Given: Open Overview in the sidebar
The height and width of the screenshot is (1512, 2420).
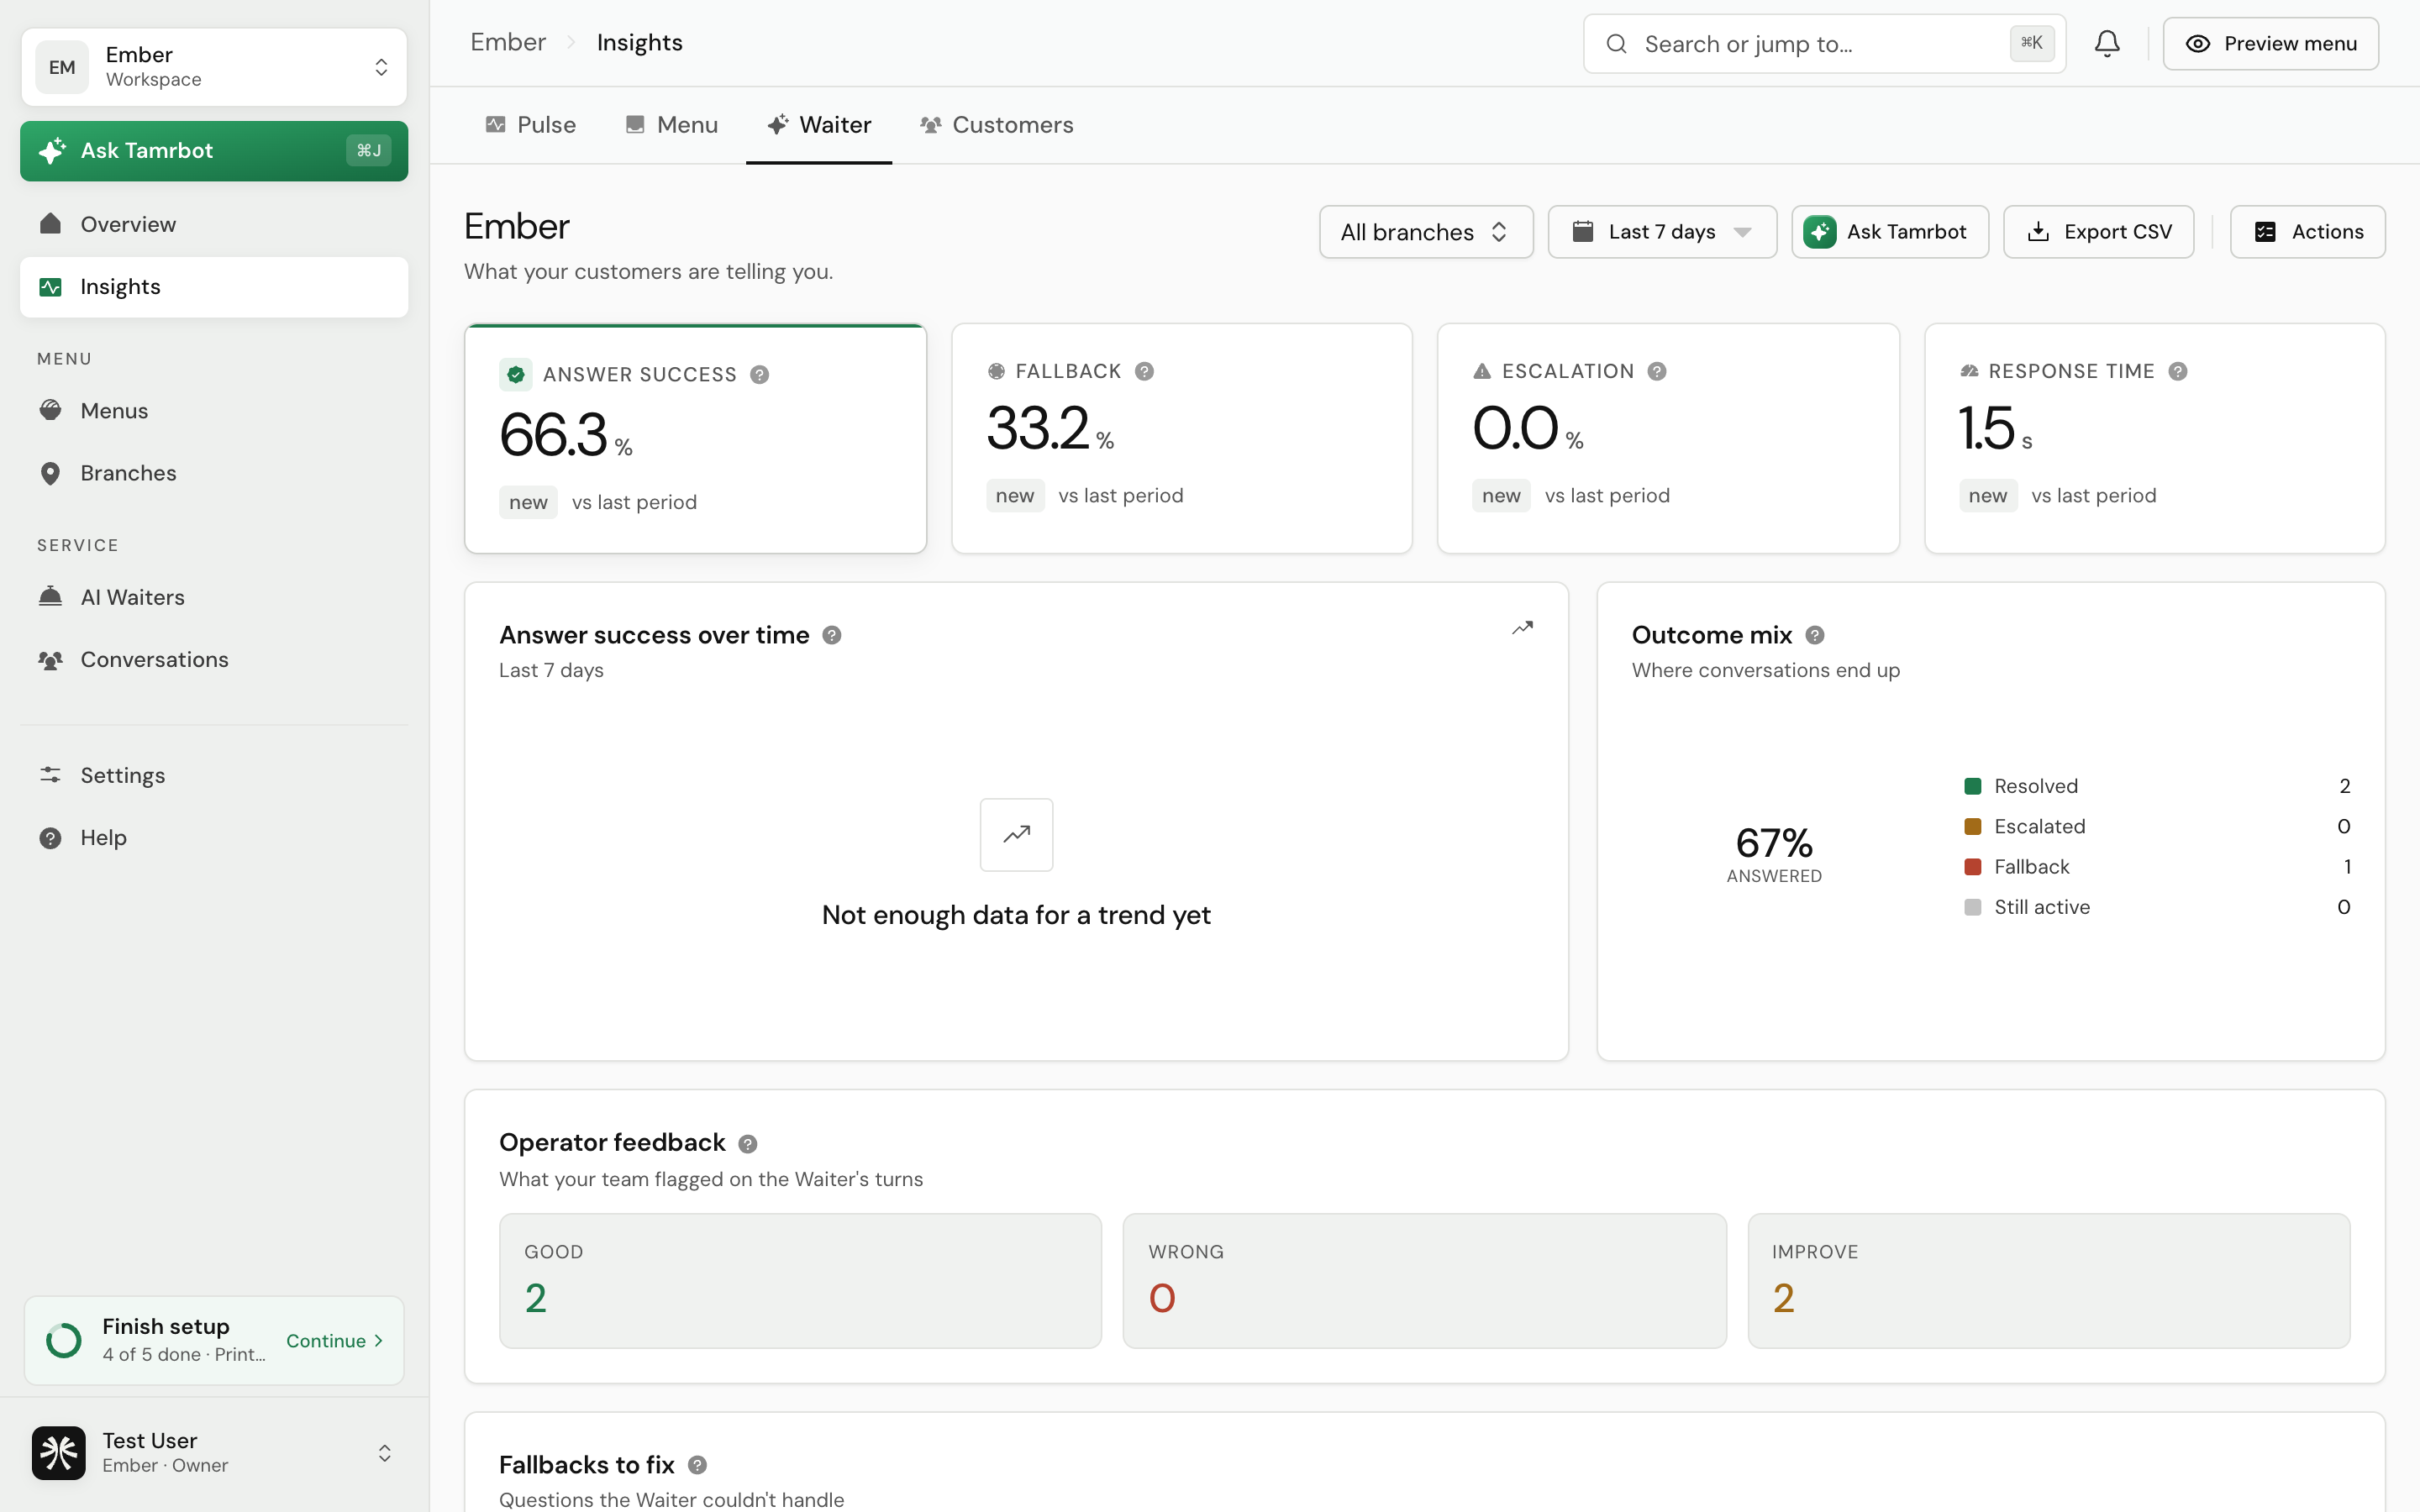Looking at the screenshot, I should click(214, 224).
